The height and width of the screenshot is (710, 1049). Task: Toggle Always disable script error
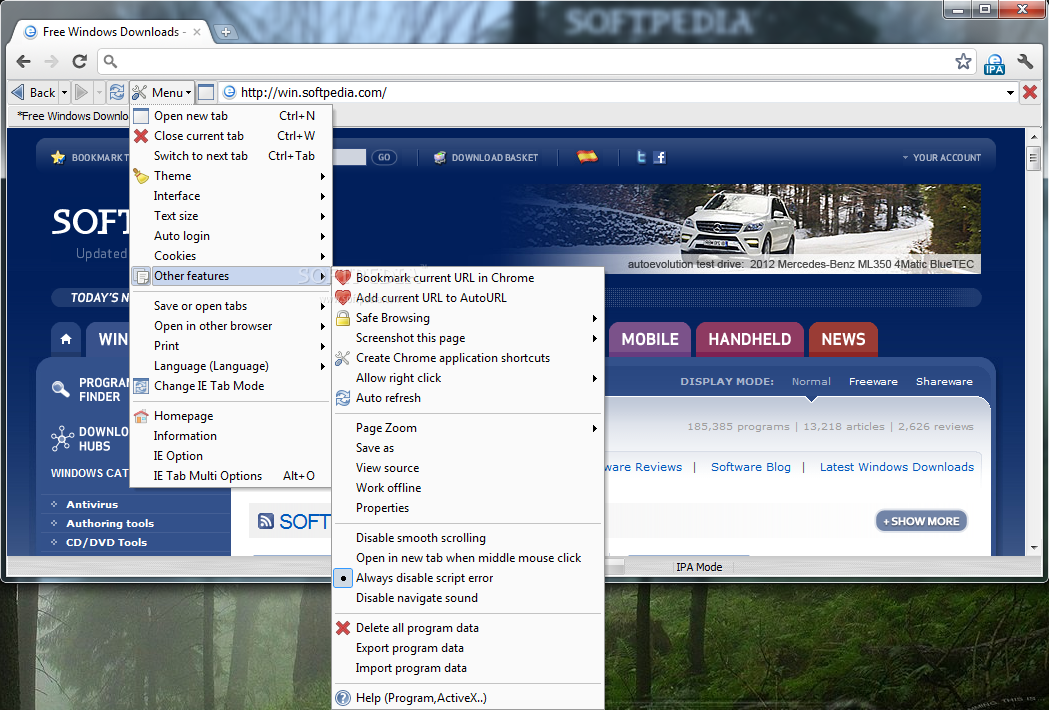click(x=468, y=578)
